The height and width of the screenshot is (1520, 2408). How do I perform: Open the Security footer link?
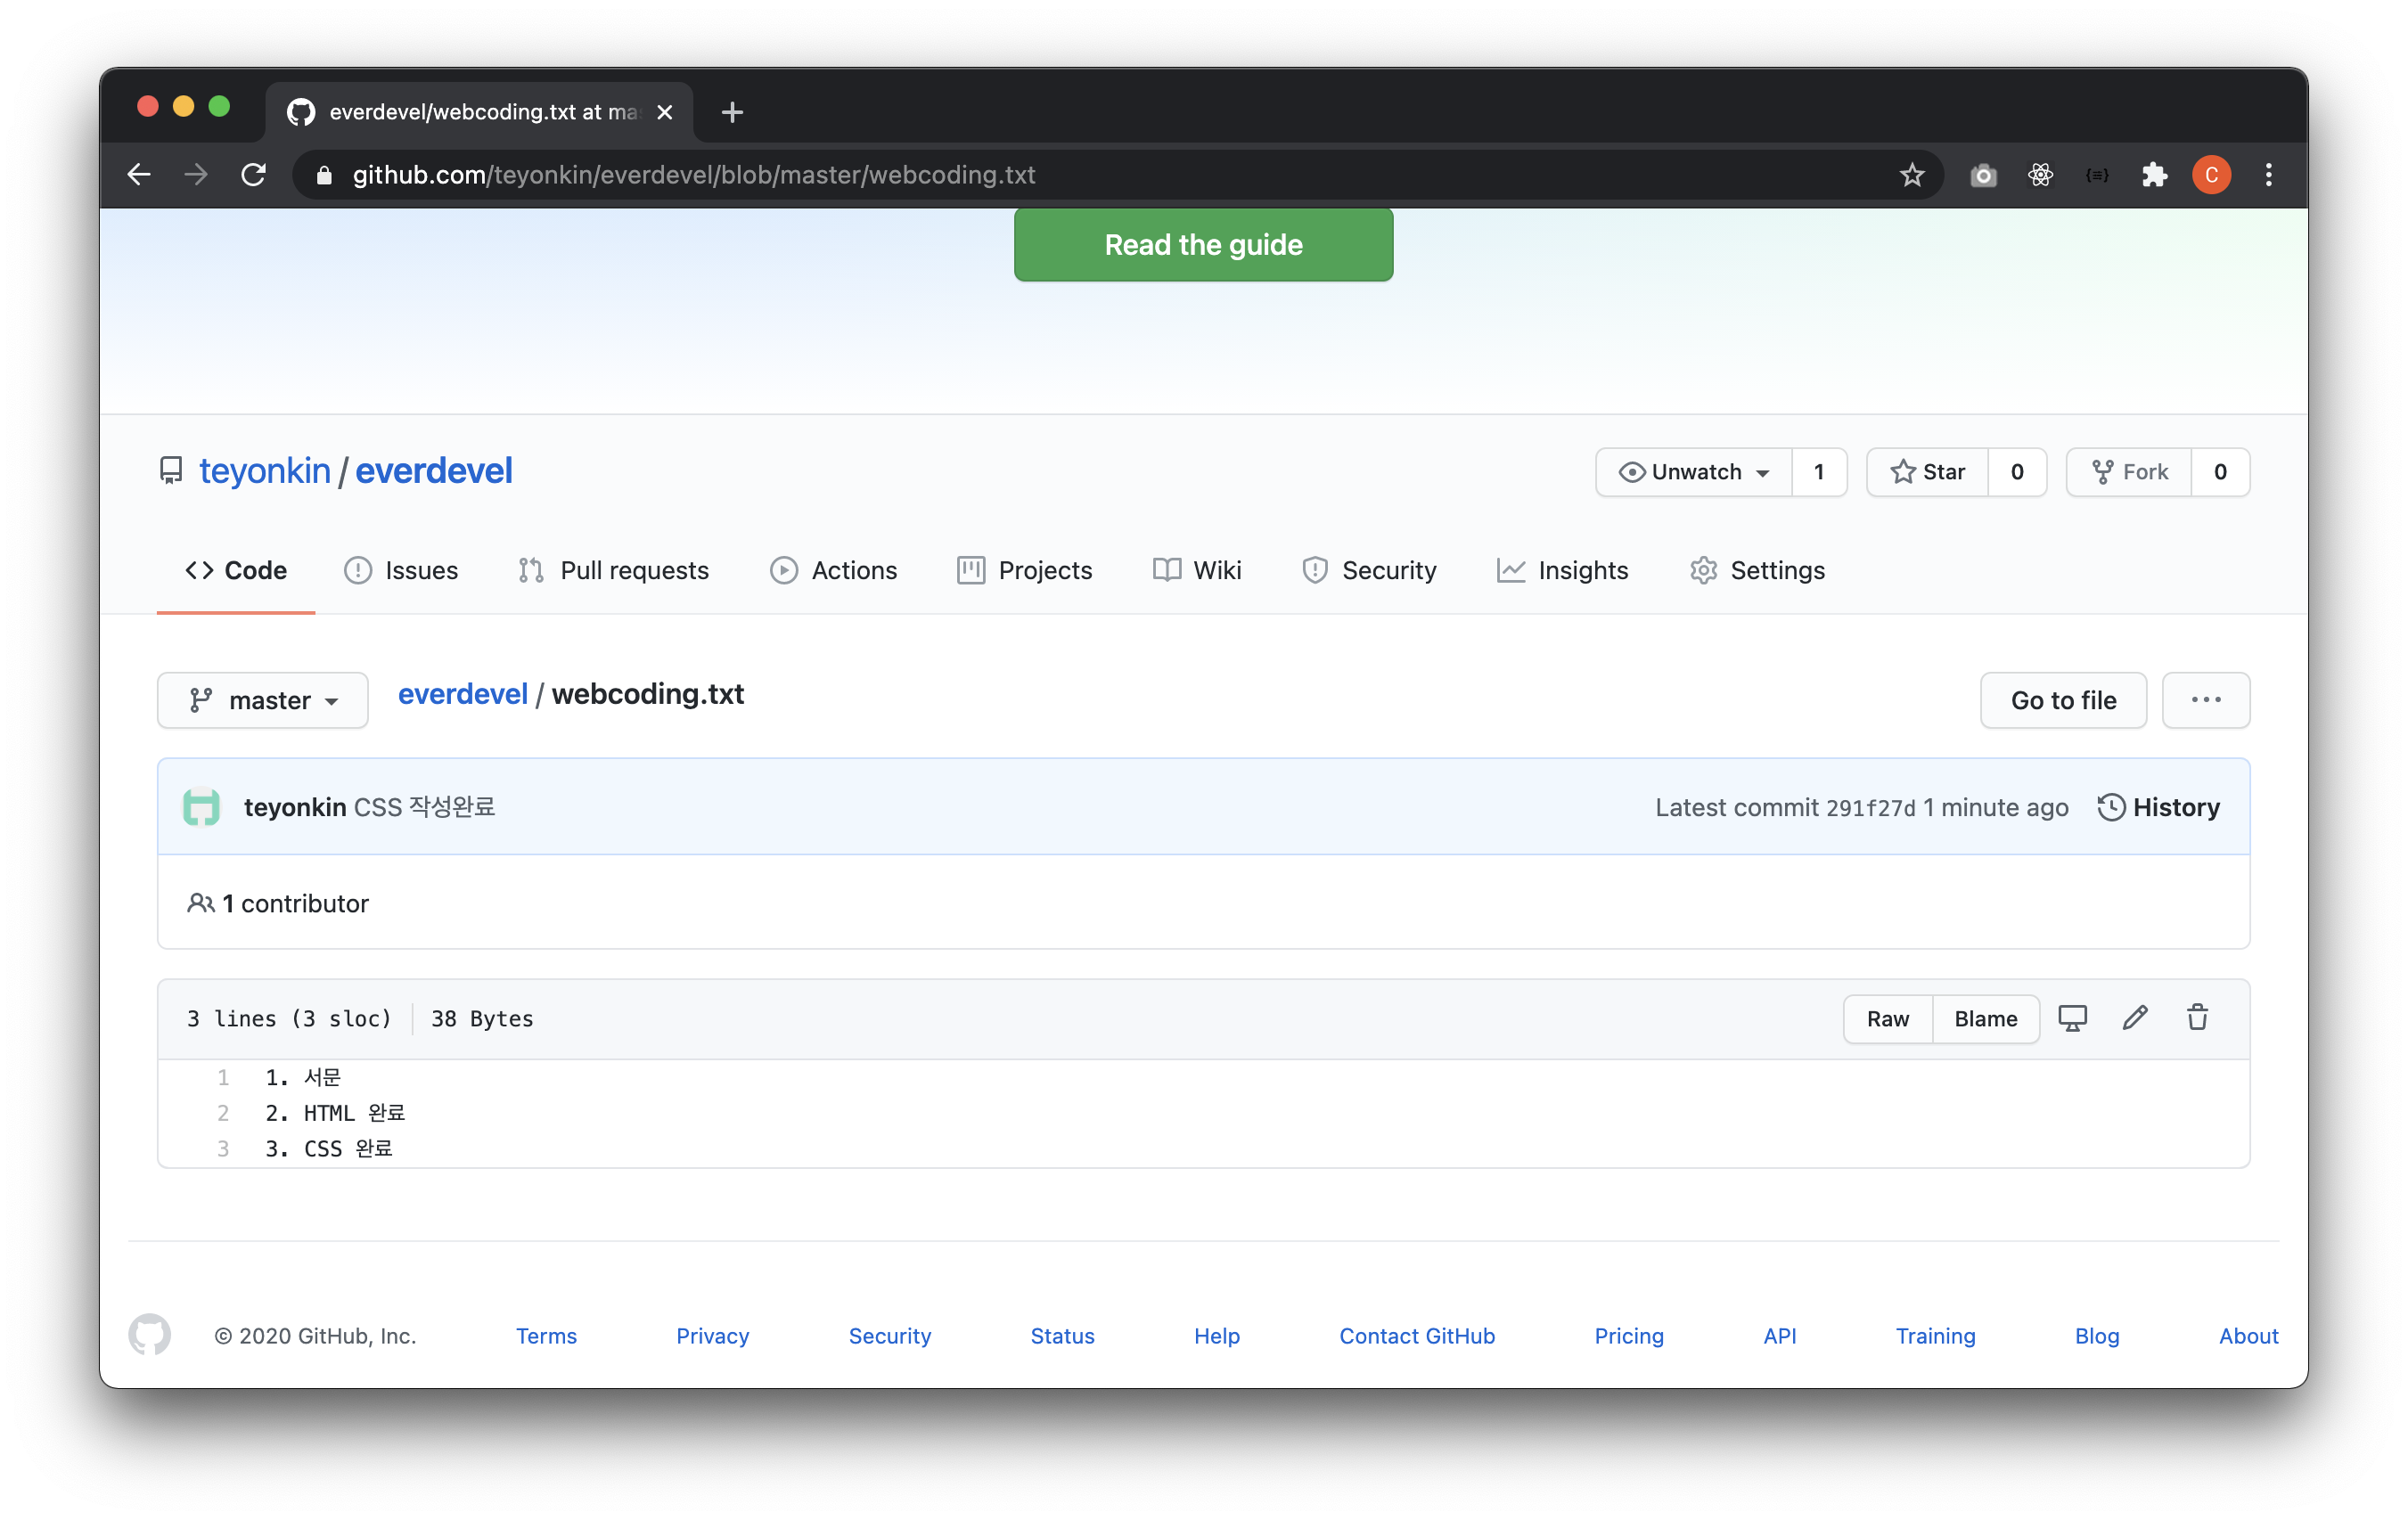coord(890,1336)
